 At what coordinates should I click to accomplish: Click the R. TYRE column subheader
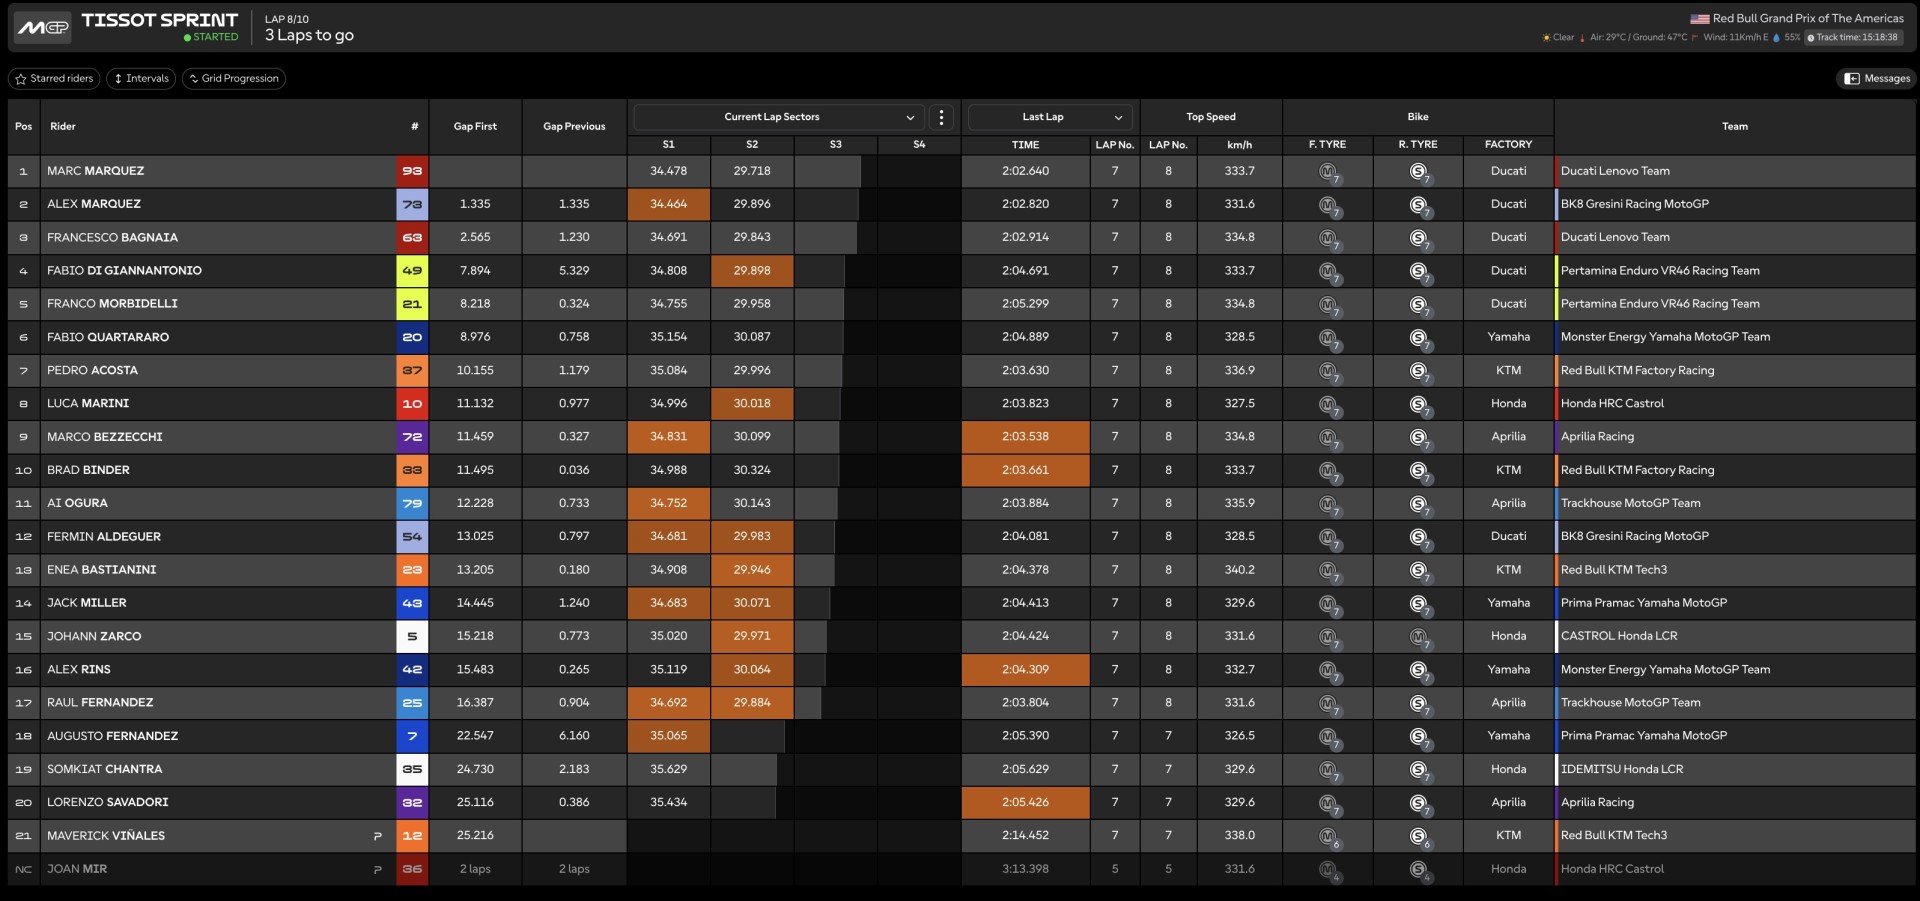(1418, 145)
